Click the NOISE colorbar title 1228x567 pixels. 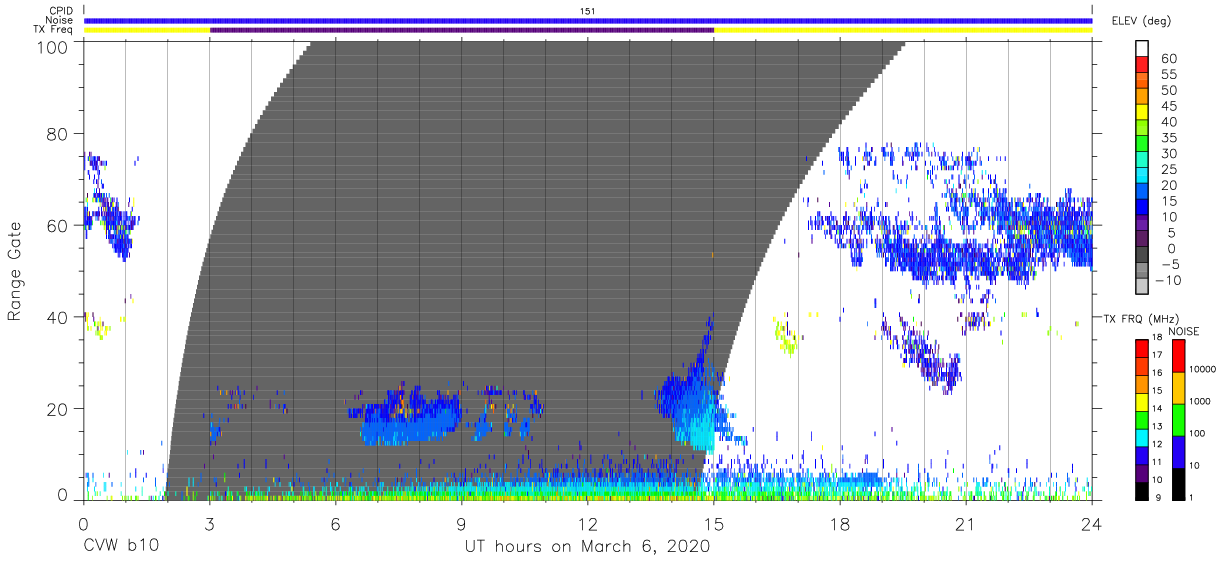1184,330
